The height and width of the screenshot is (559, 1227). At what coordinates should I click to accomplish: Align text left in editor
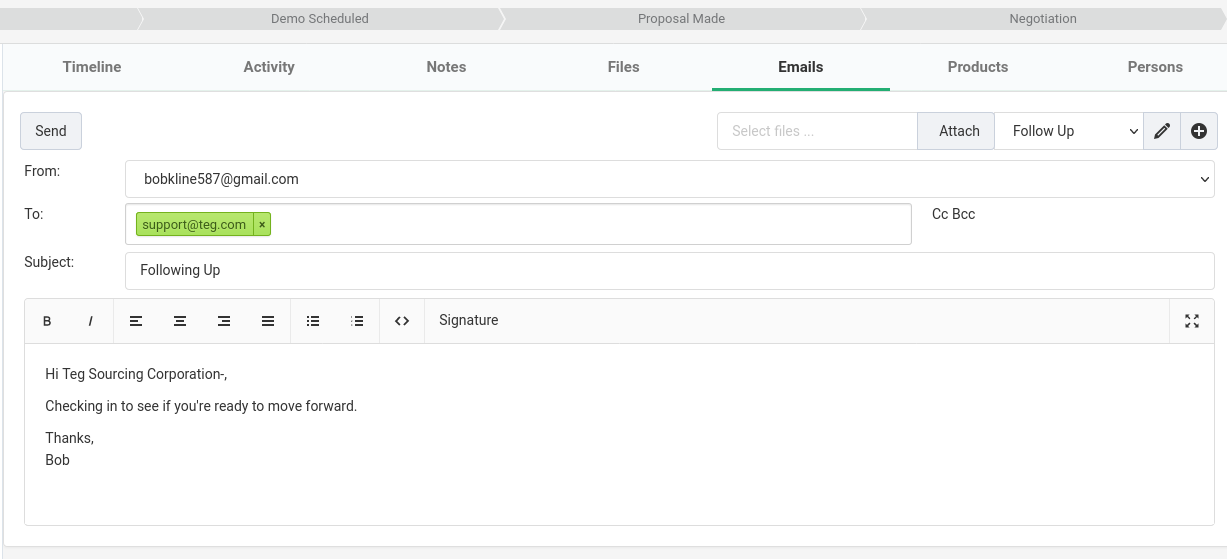136,321
